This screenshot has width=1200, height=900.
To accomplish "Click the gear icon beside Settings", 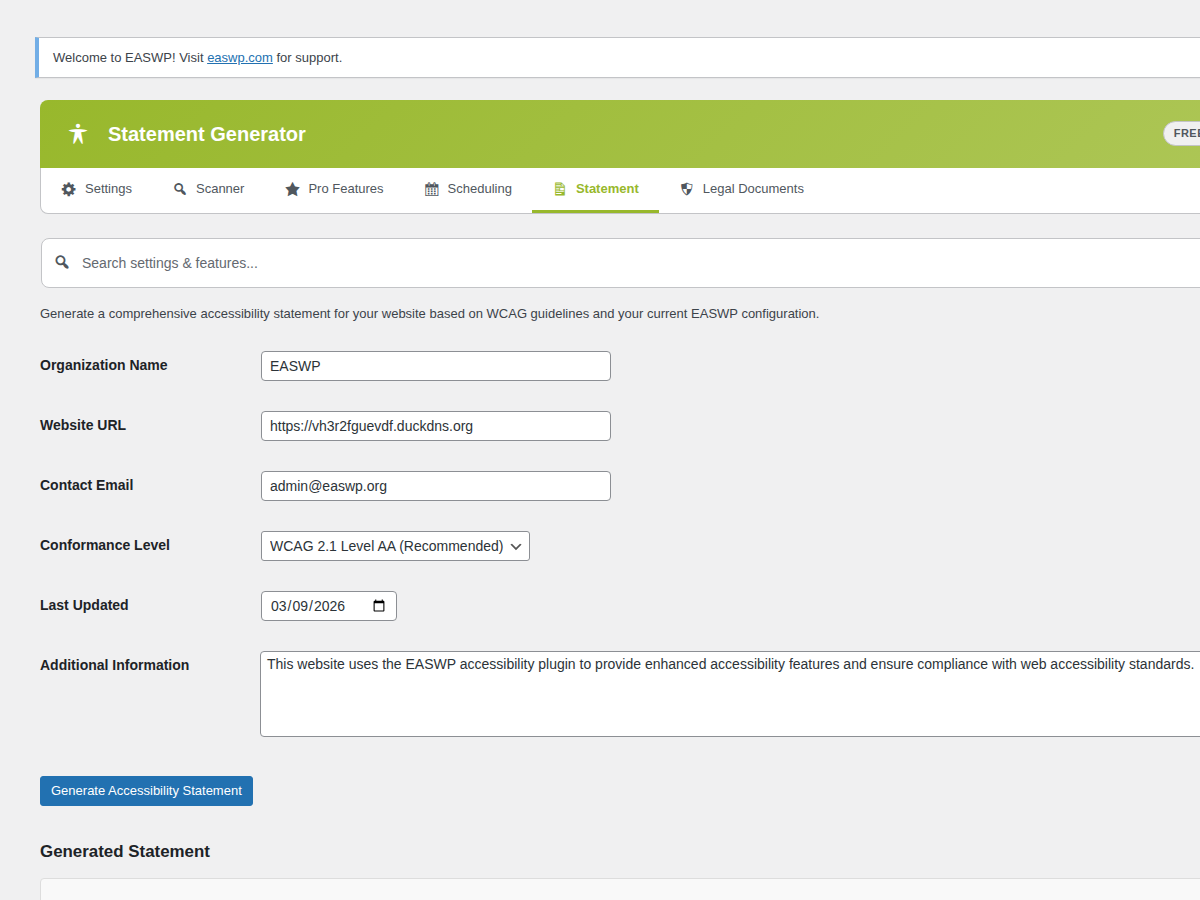I will pyautogui.click(x=68, y=189).
